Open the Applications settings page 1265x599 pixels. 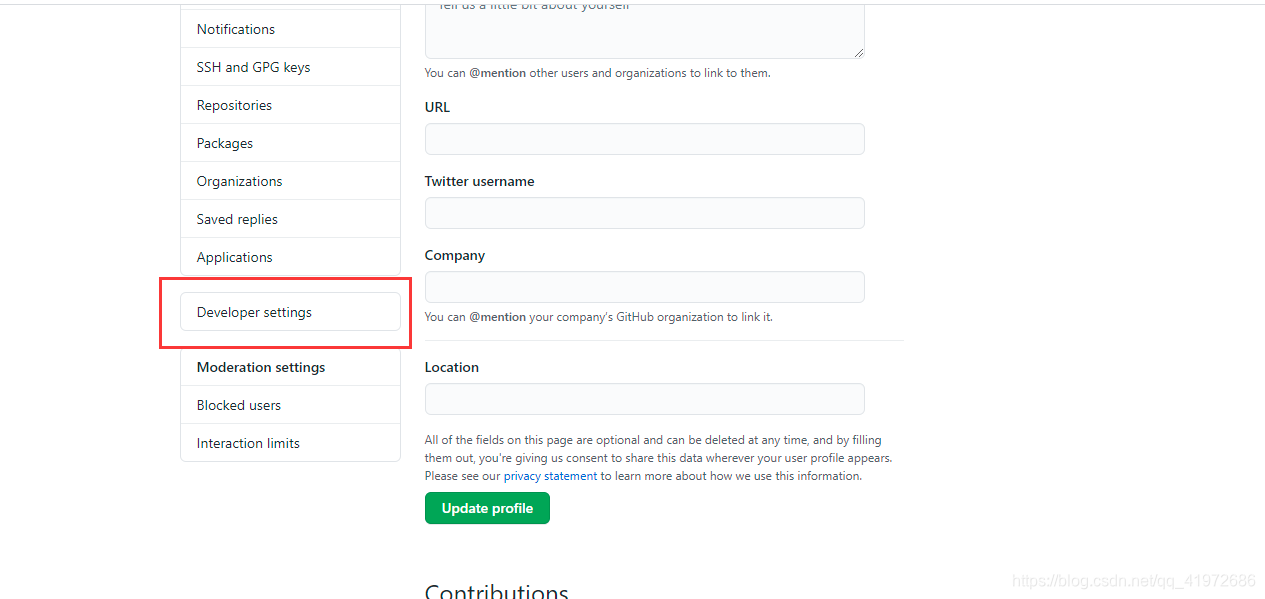coord(234,256)
